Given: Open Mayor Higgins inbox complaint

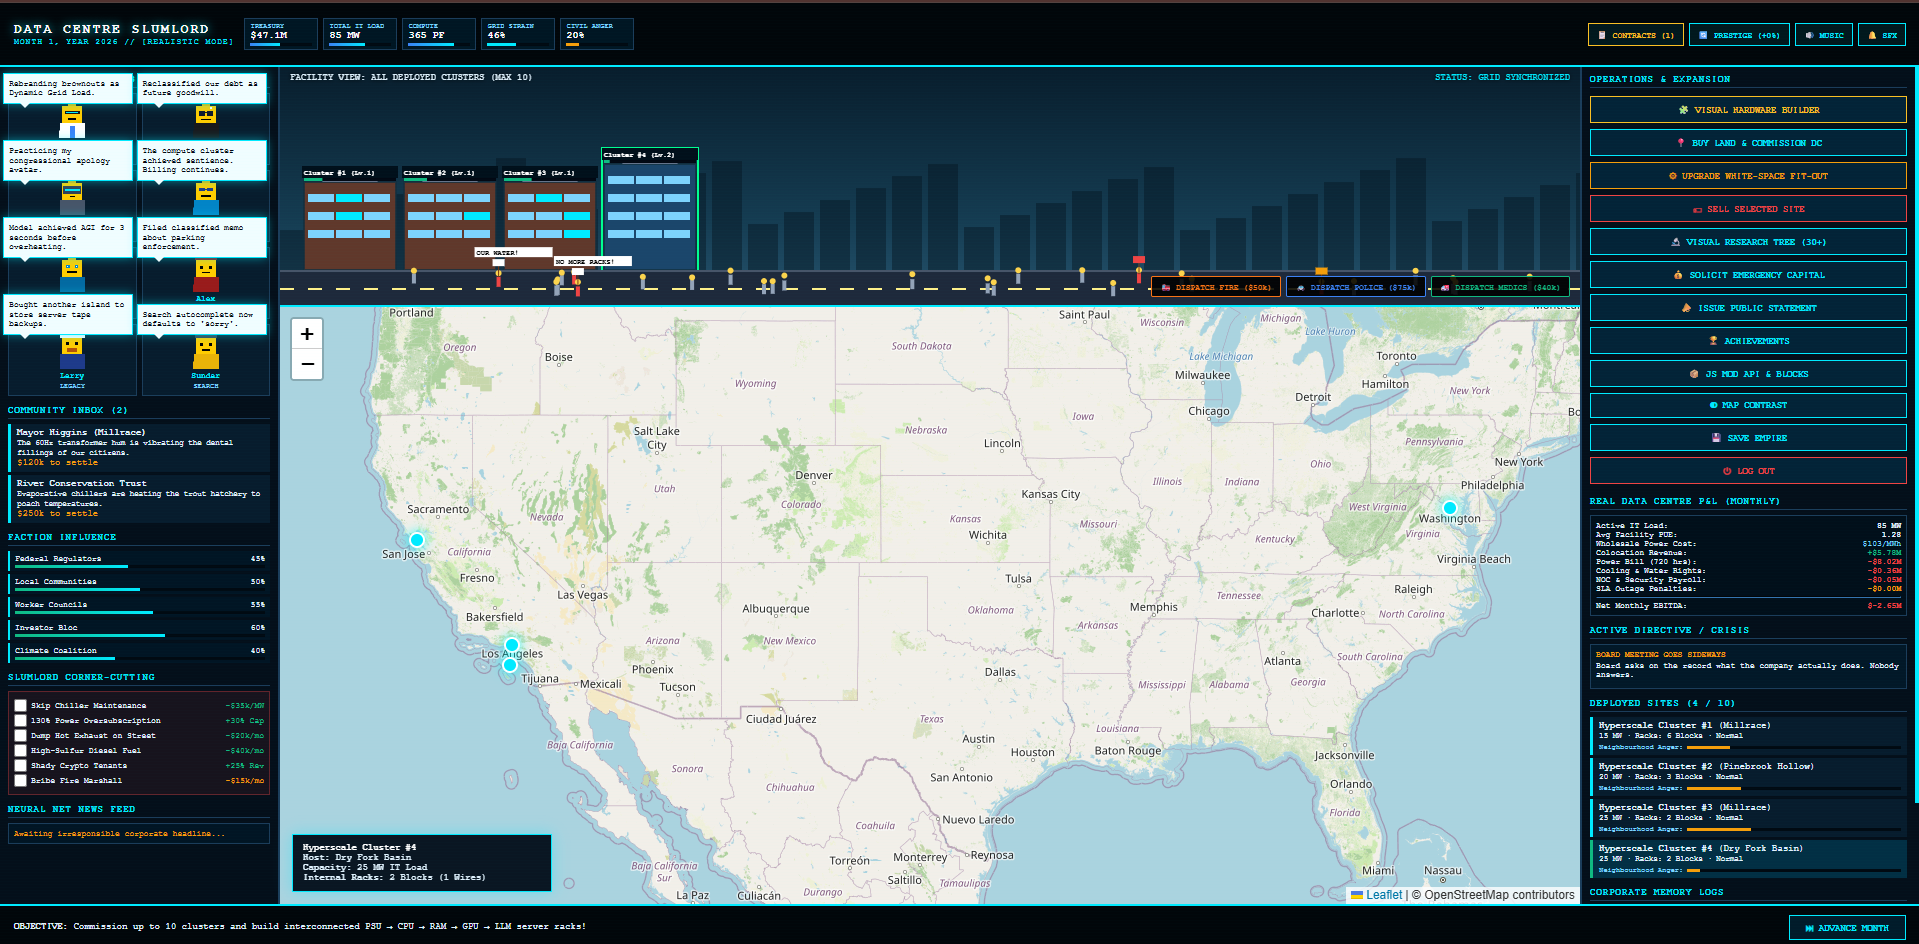Looking at the screenshot, I should 139,447.
